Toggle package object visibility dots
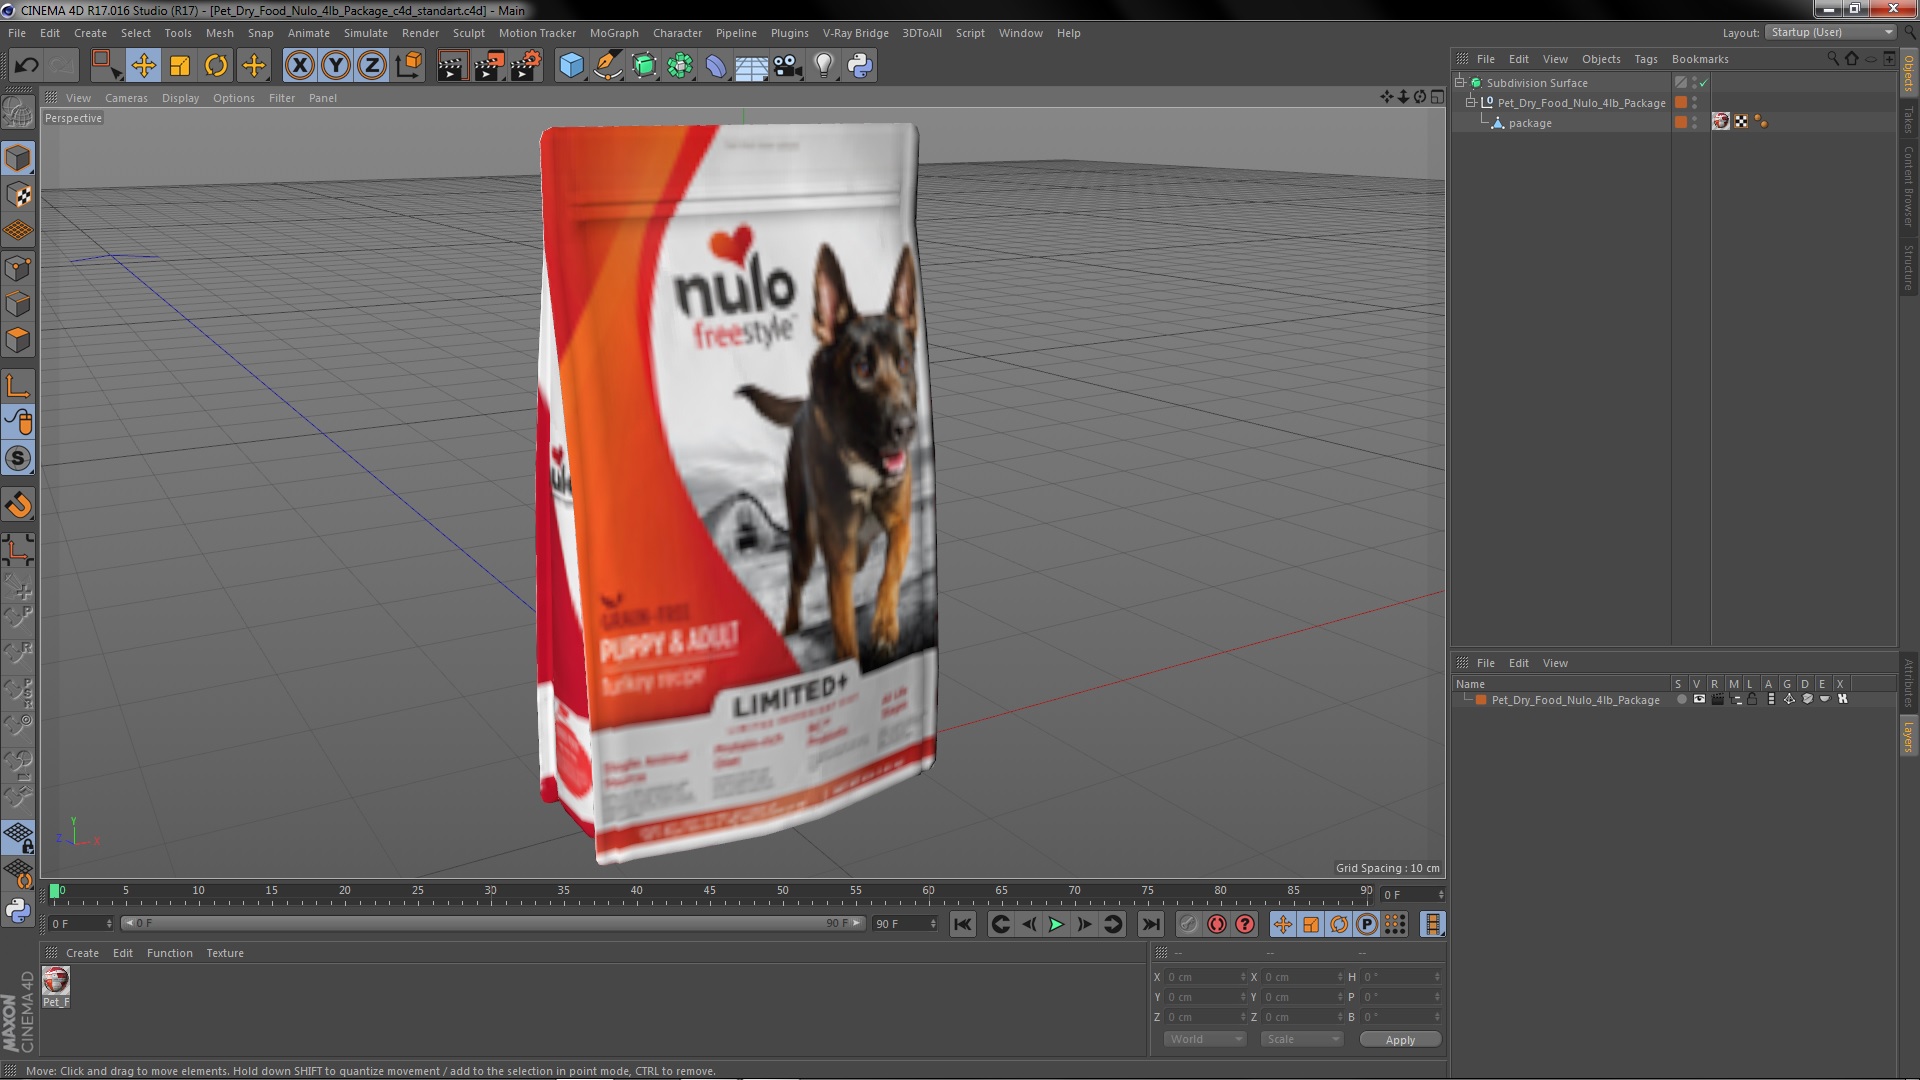The width and height of the screenshot is (1920, 1080). point(1694,122)
